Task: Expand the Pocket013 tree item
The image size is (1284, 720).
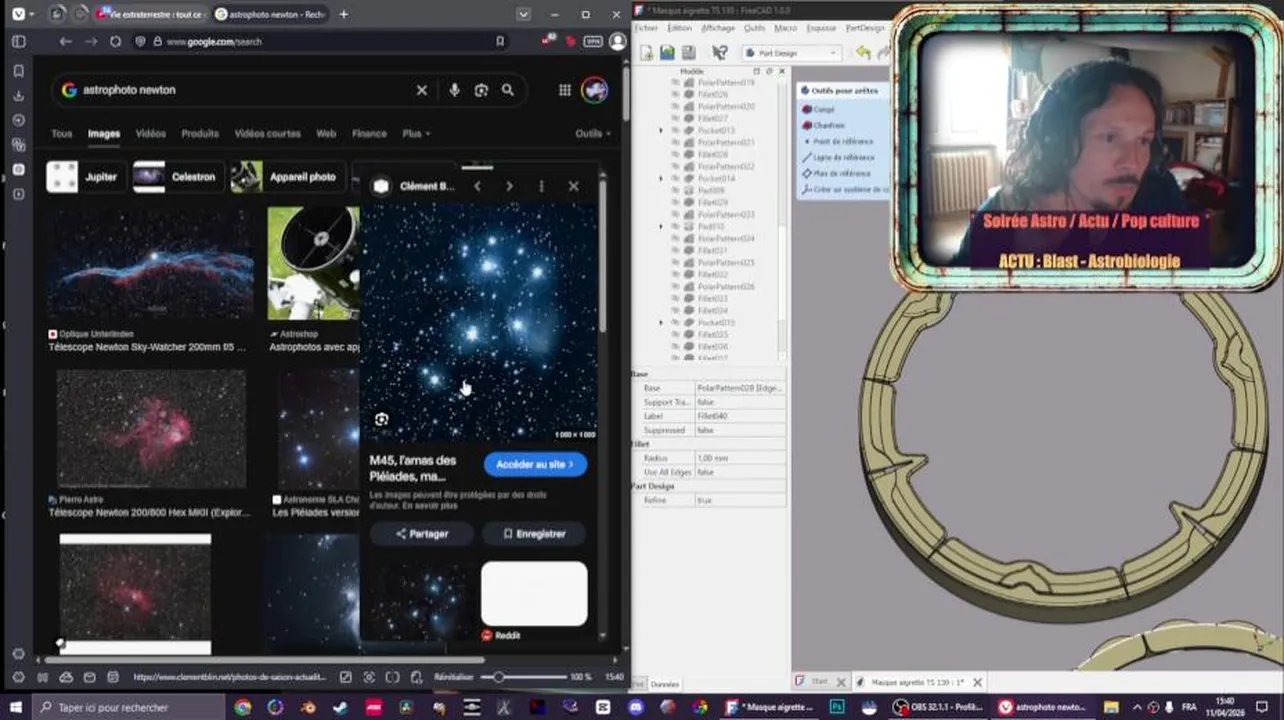Action: 660,130
